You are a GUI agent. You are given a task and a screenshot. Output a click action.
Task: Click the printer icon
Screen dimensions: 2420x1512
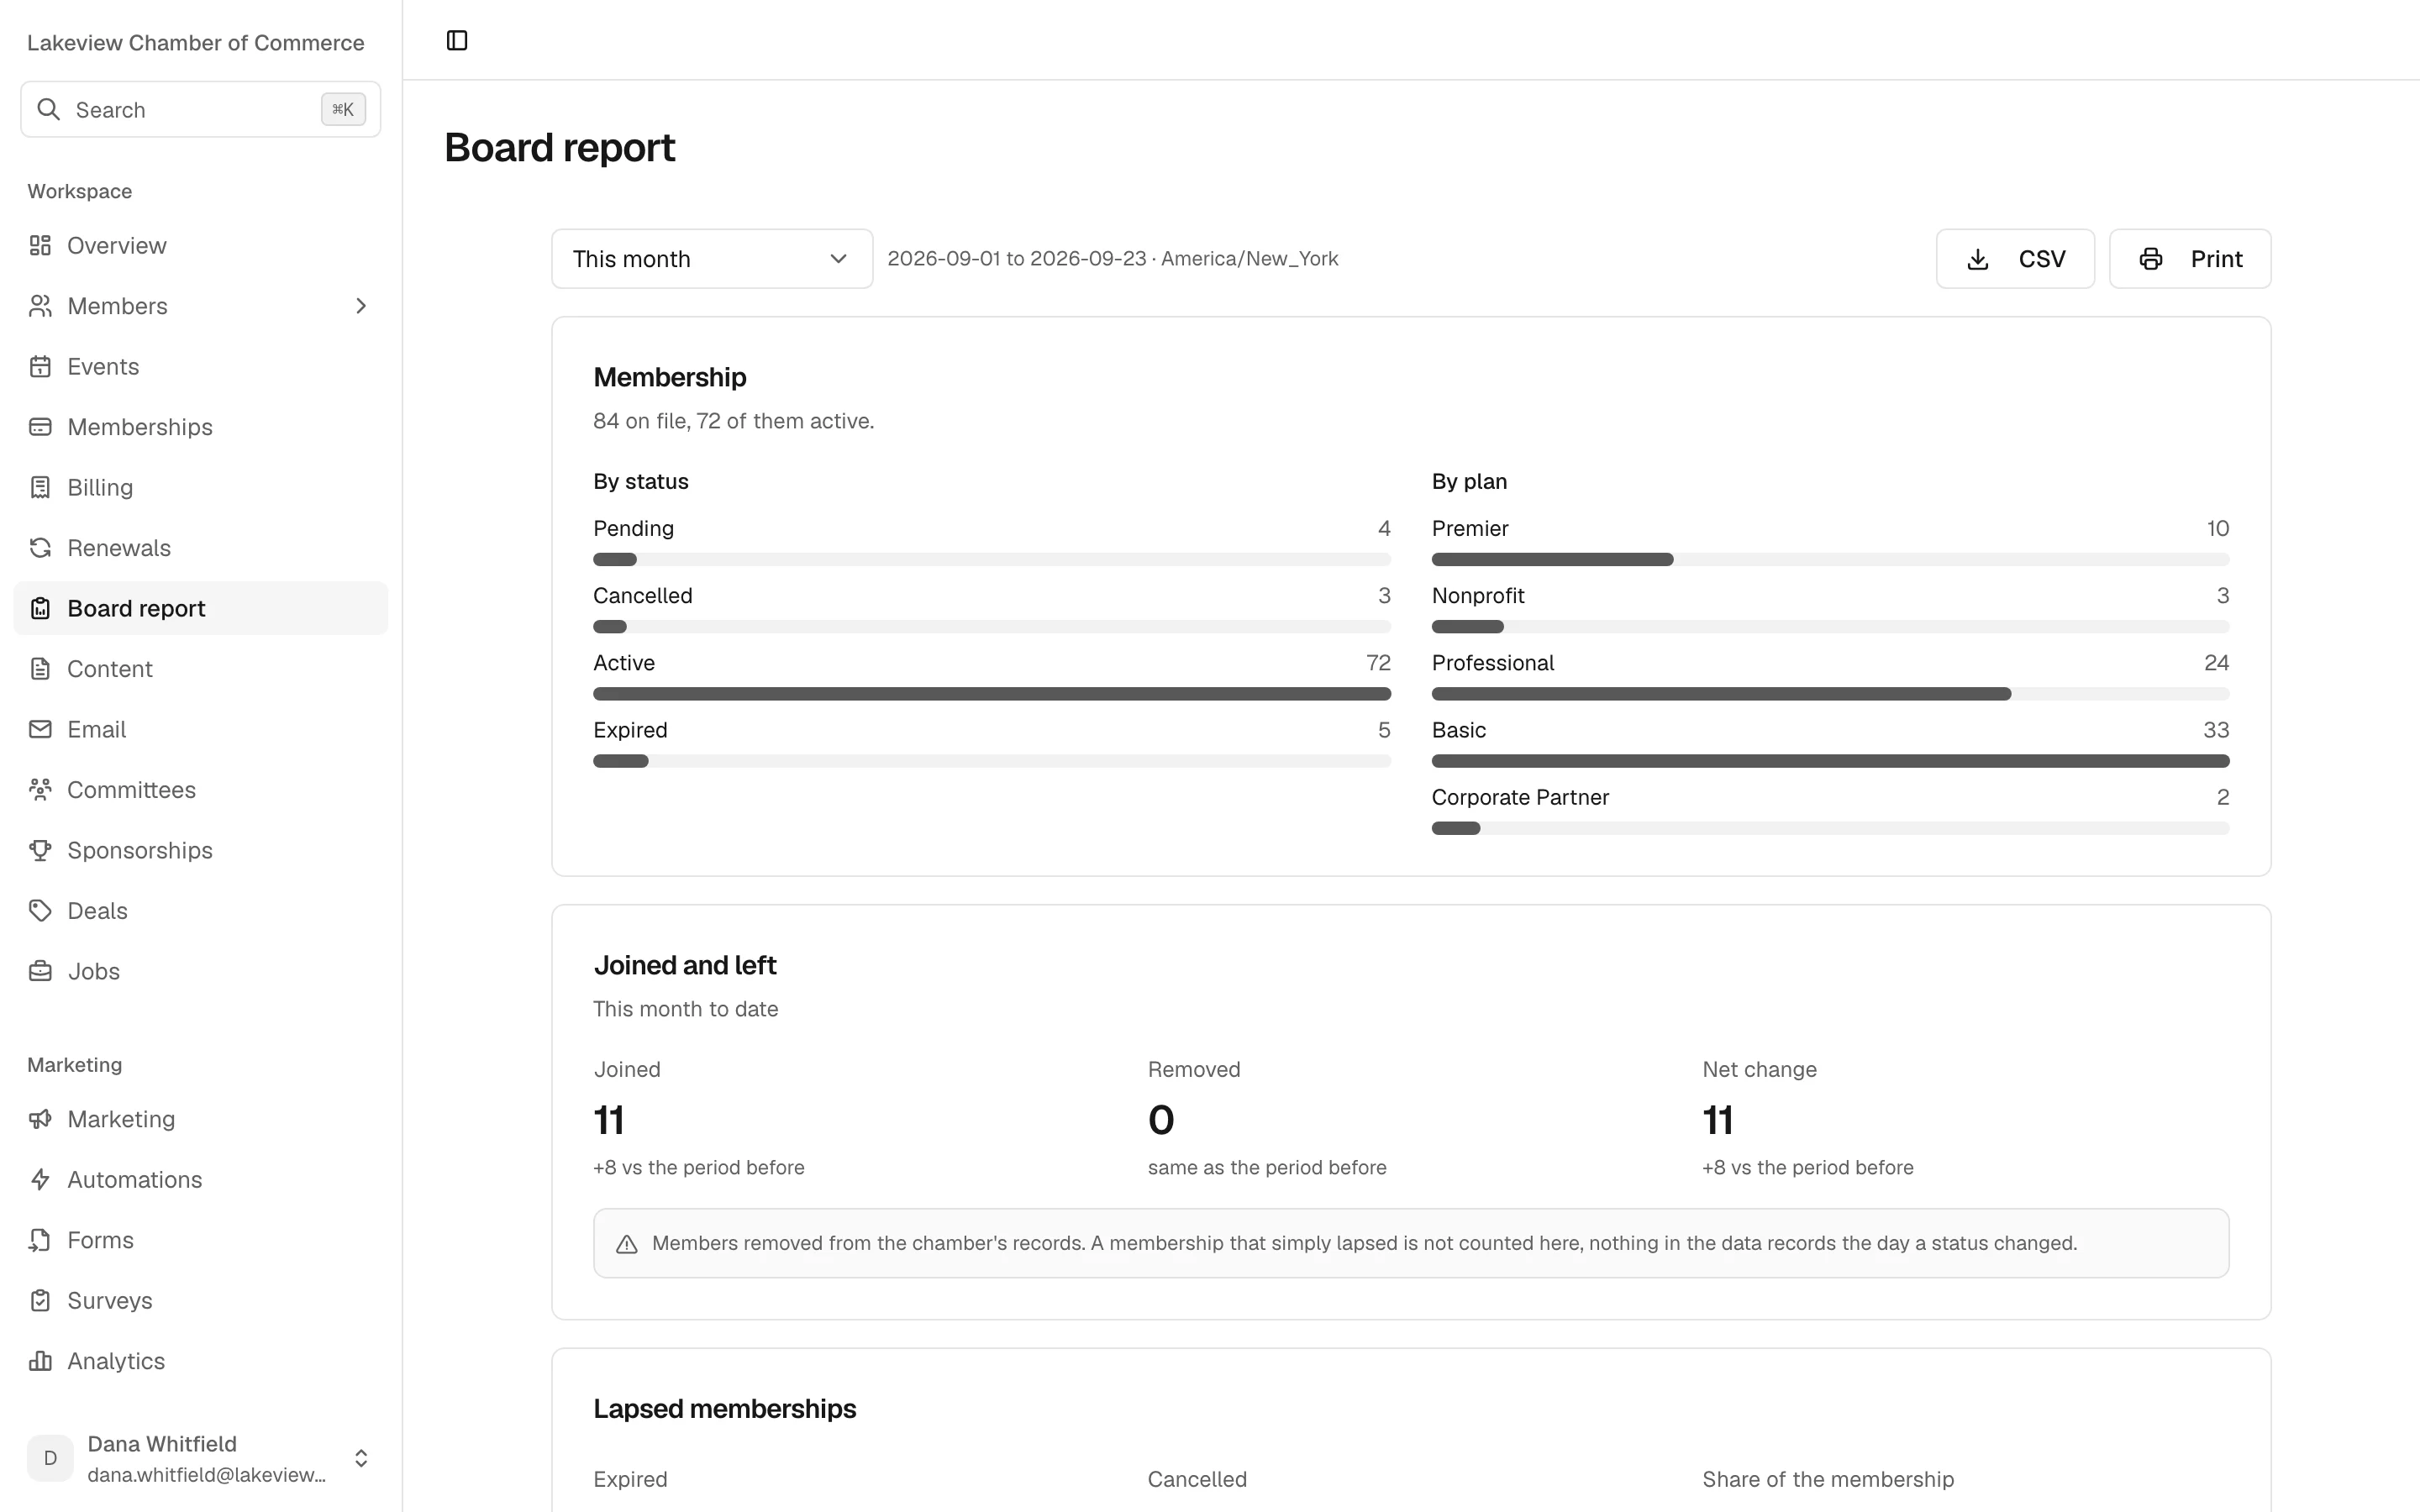tap(2151, 259)
